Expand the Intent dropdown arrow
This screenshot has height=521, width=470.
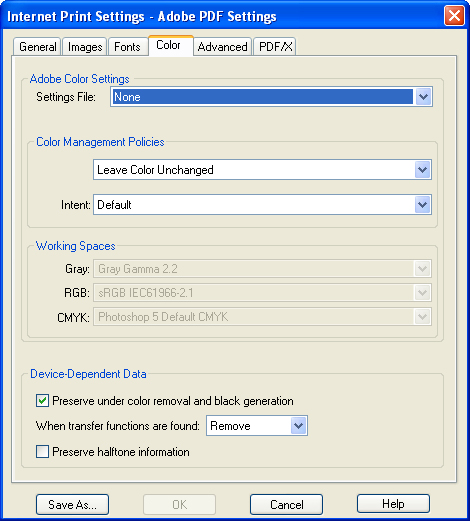[422, 204]
